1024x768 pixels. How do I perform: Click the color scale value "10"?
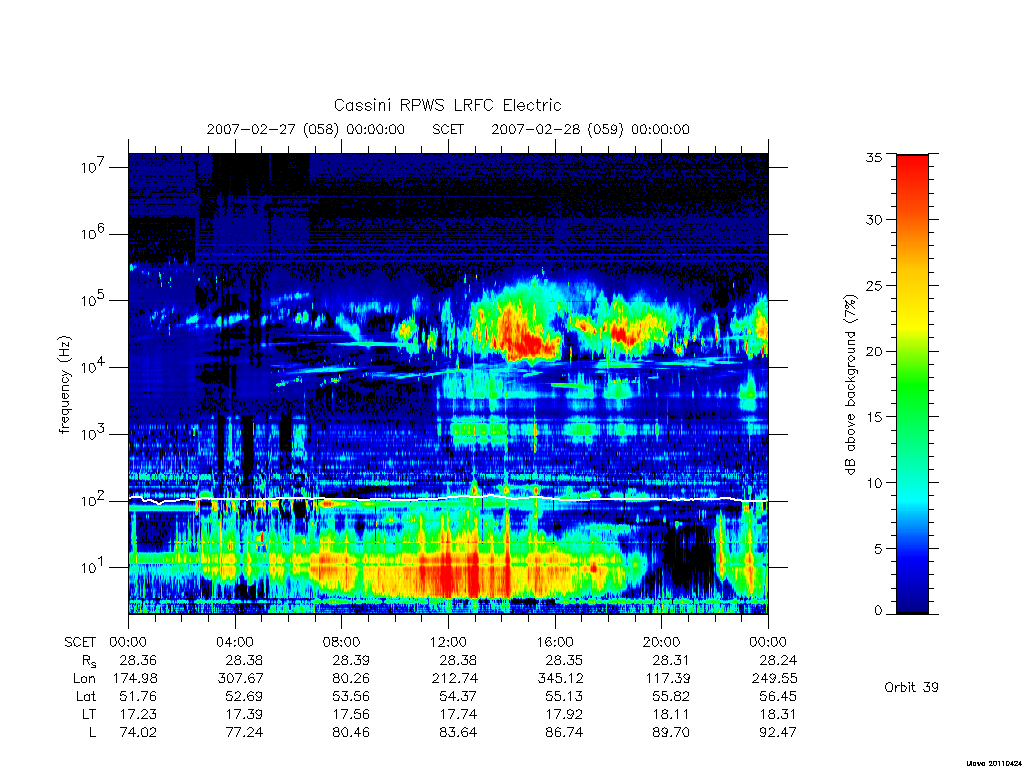click(873, 483)
